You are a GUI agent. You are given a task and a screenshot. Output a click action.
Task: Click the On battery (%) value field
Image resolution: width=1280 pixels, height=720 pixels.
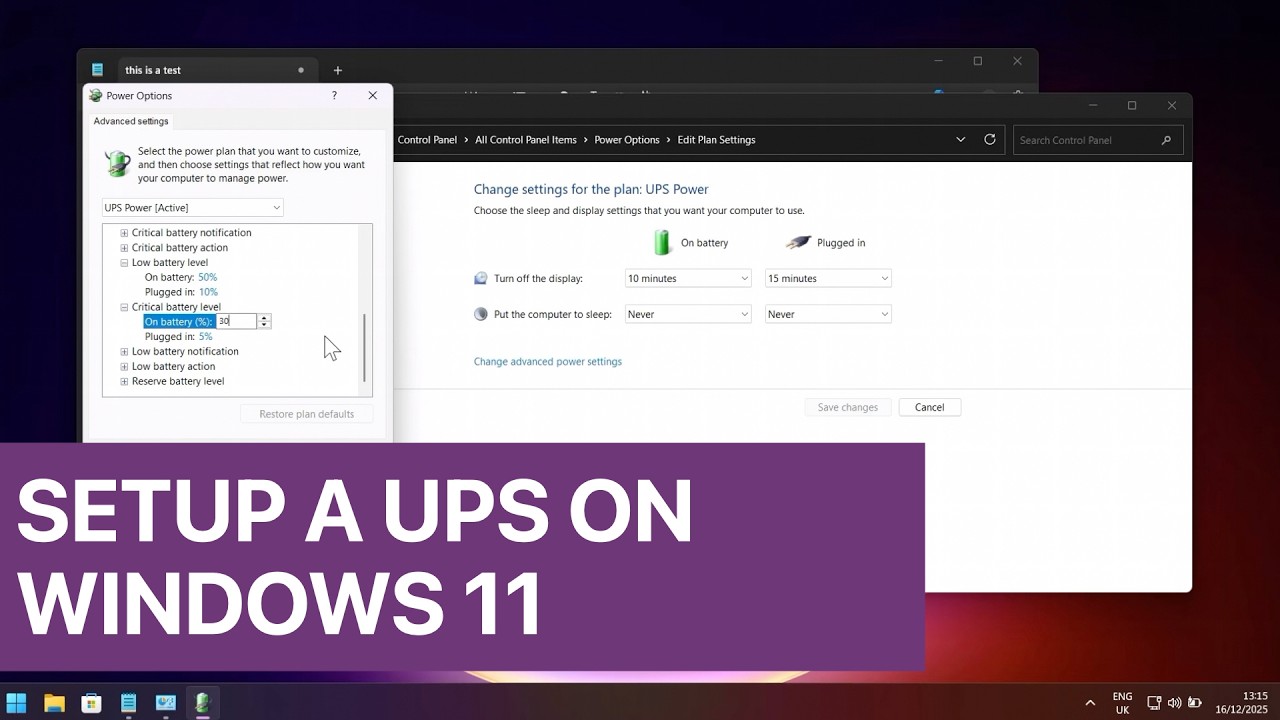236,321
